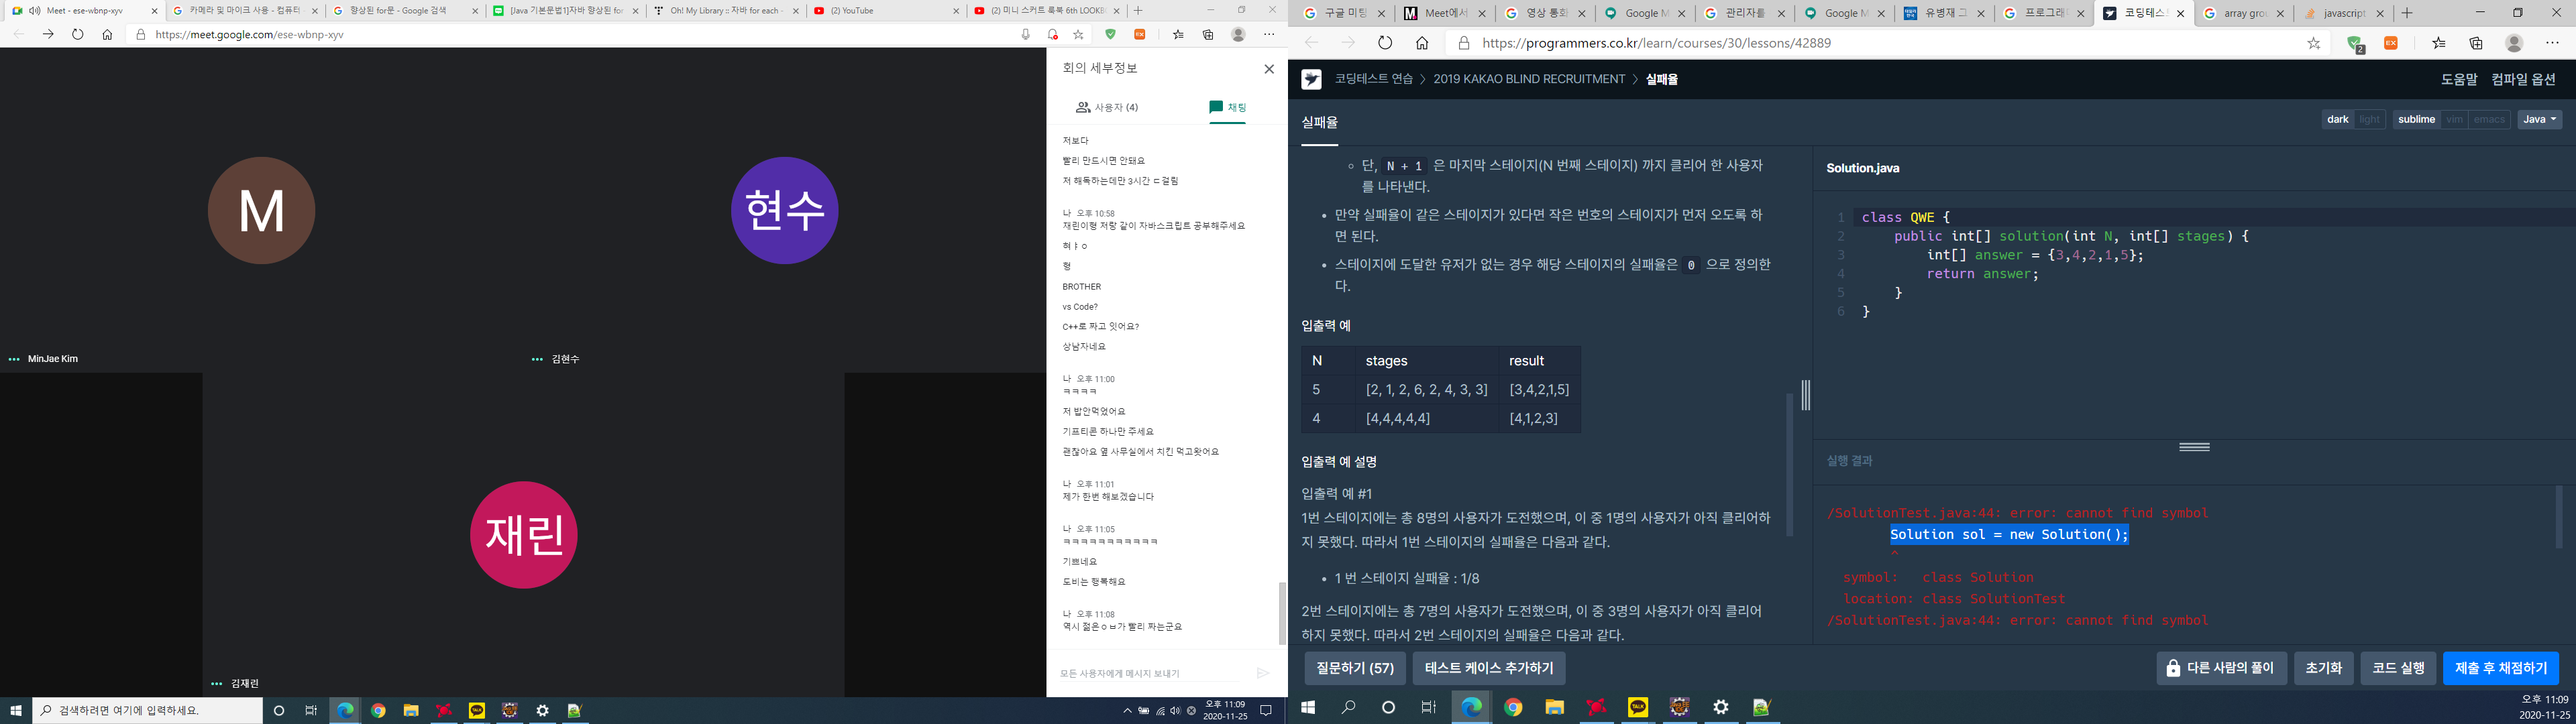Switch editor theme to light
This screenshot has width=2576, height=724.
[2369, 119]
